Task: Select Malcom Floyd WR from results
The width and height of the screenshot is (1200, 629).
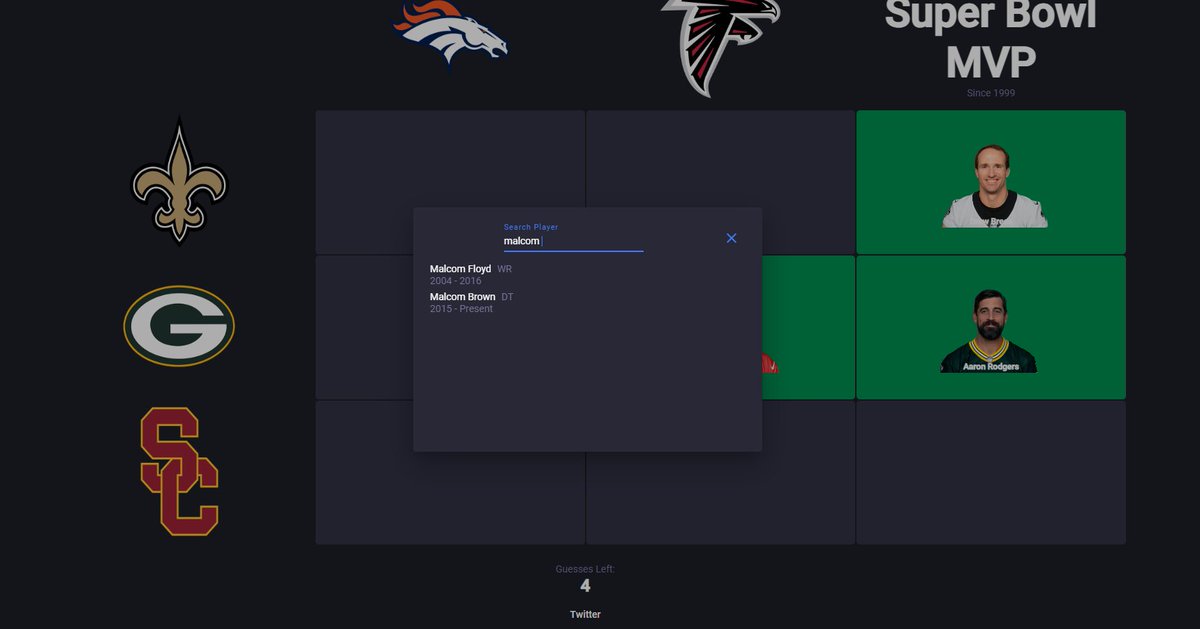Action: click(471, 275)
